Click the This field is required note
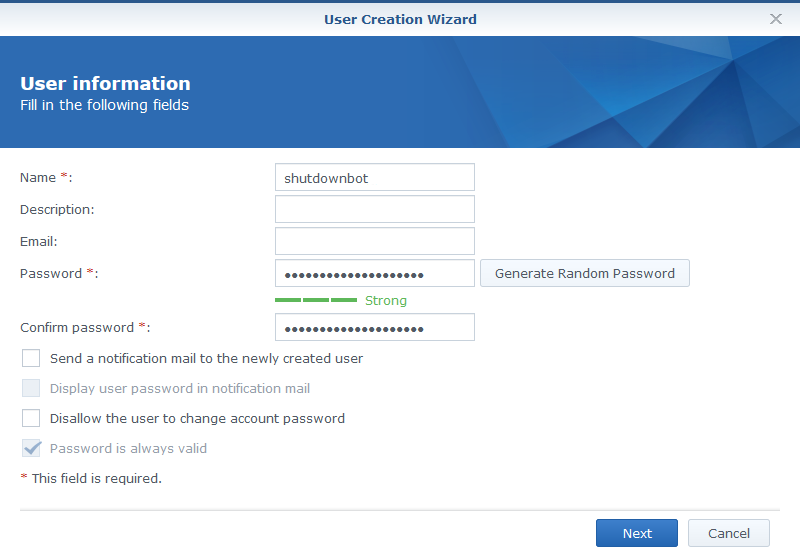 pos(96,479)
